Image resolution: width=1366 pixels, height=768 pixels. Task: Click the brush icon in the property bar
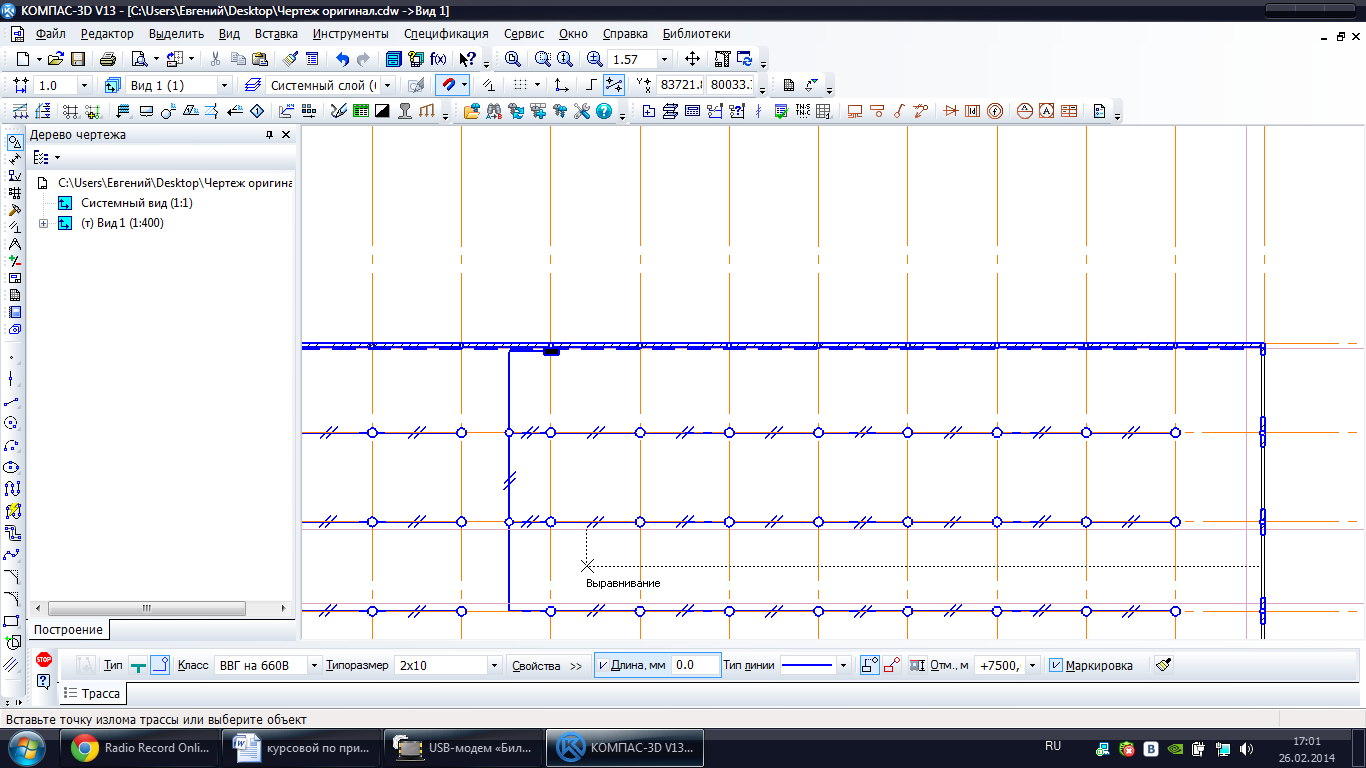pos(1163,665)
